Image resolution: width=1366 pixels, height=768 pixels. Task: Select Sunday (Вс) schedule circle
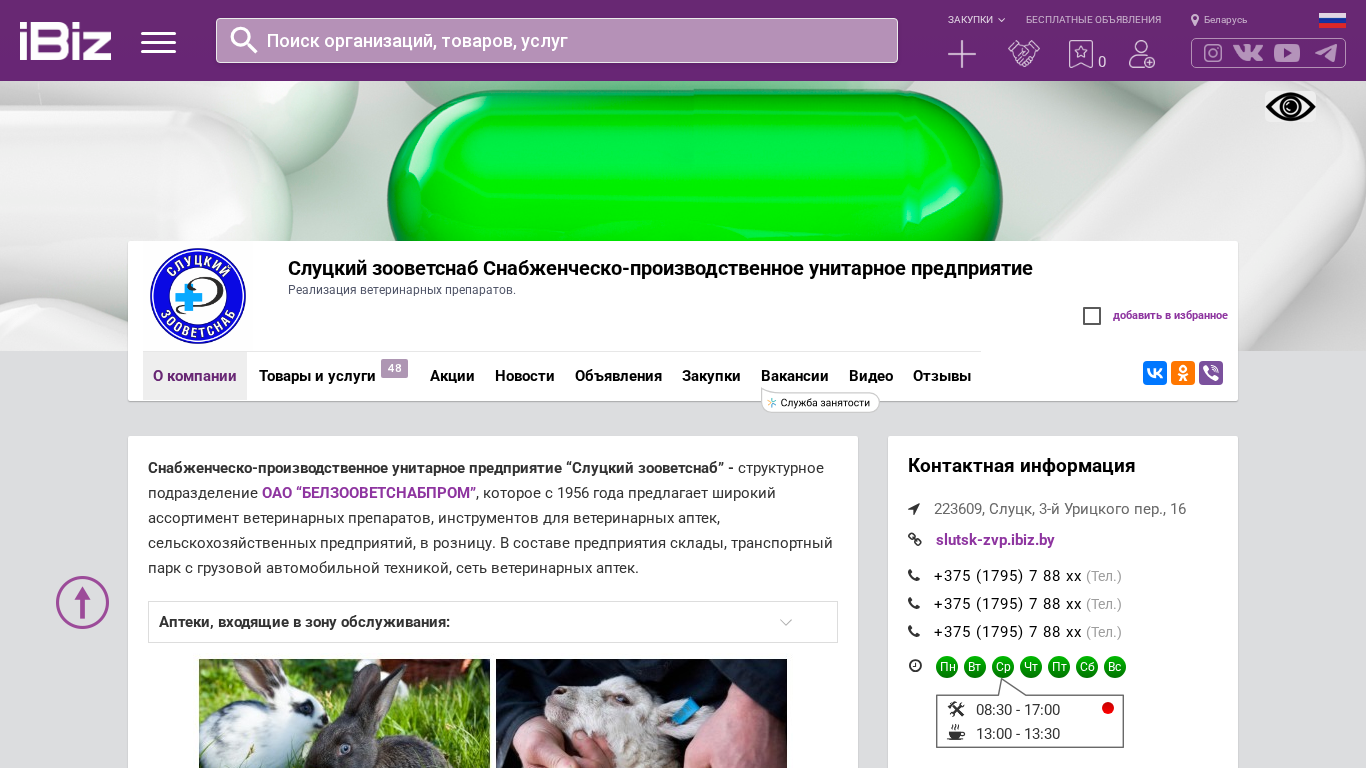point(1115,667)
